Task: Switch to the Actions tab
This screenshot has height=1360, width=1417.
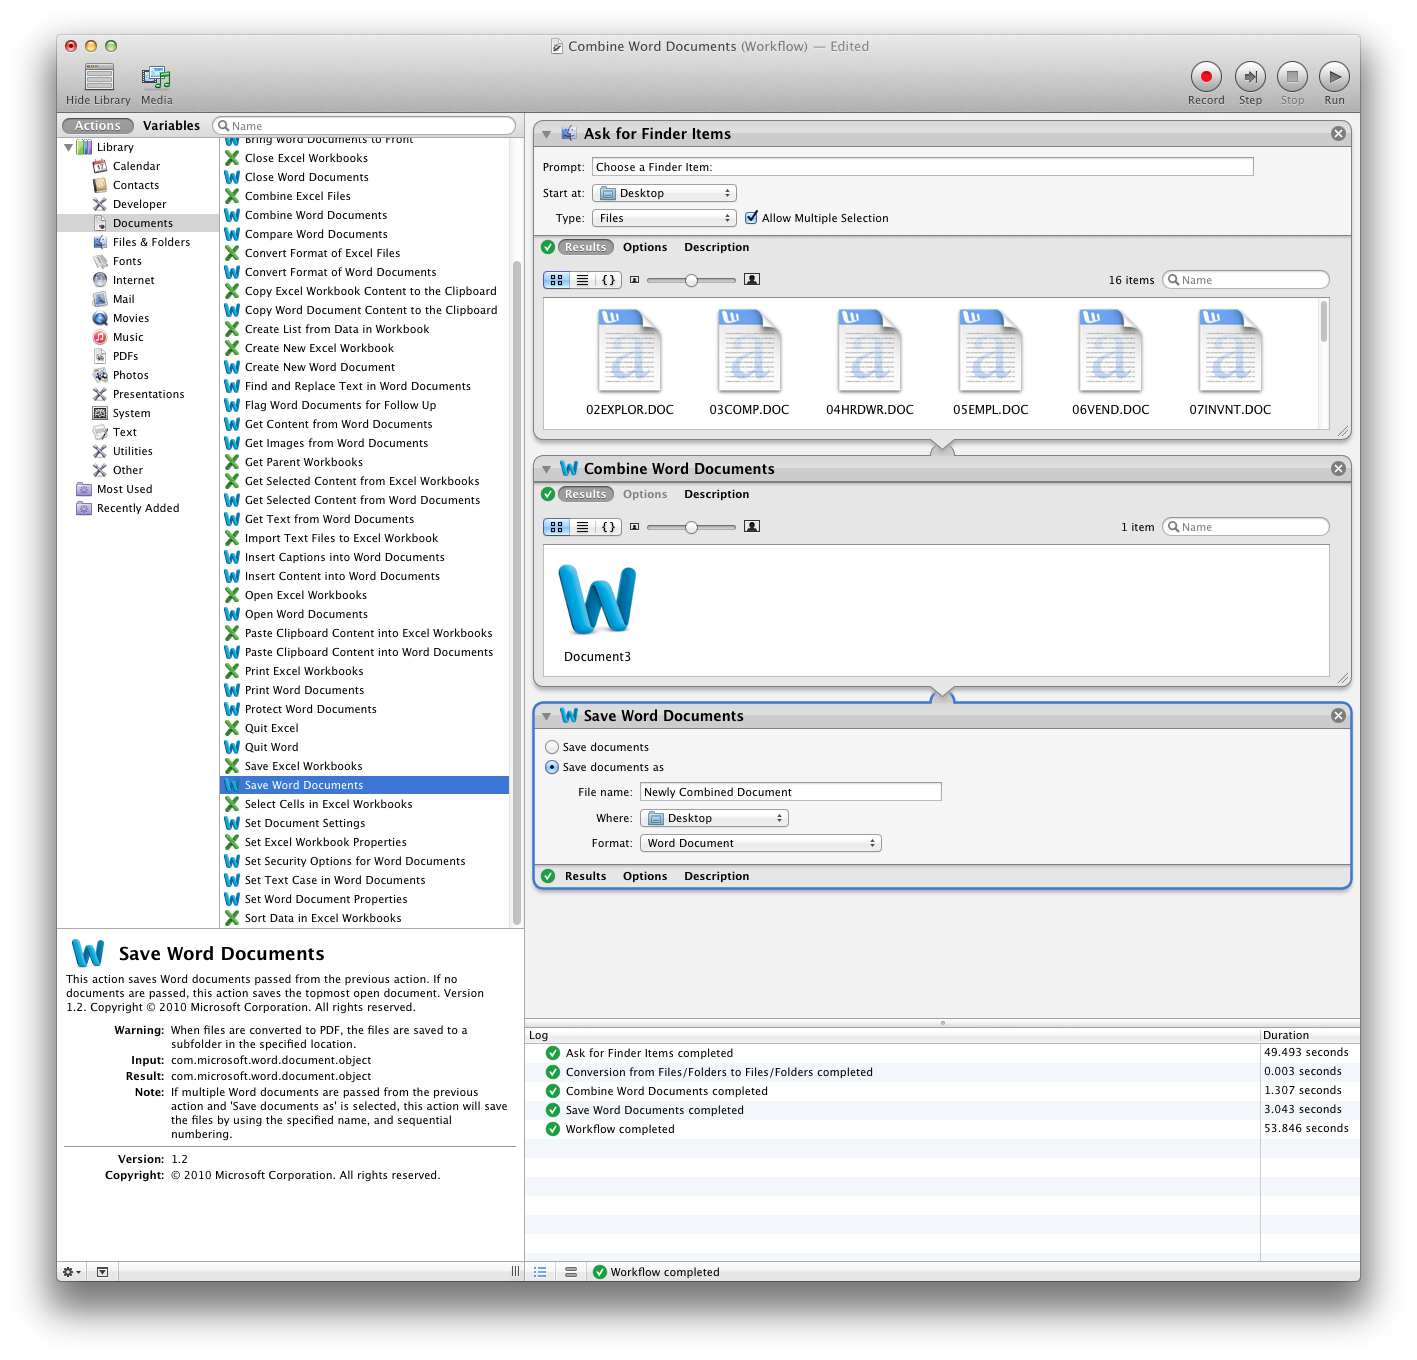Action: (x=98, y=126)
